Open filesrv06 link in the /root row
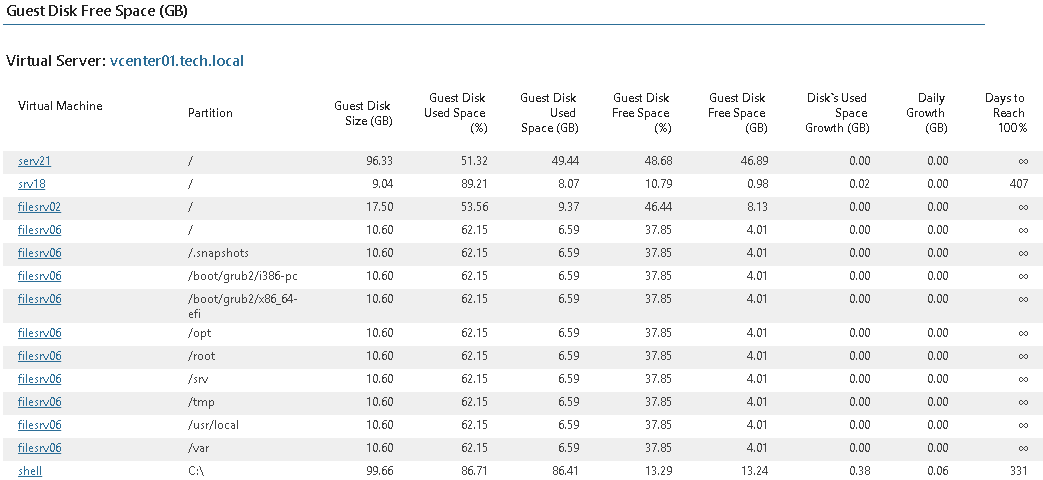This screenshot has width=1043, height=480. (x=39, y=356)
